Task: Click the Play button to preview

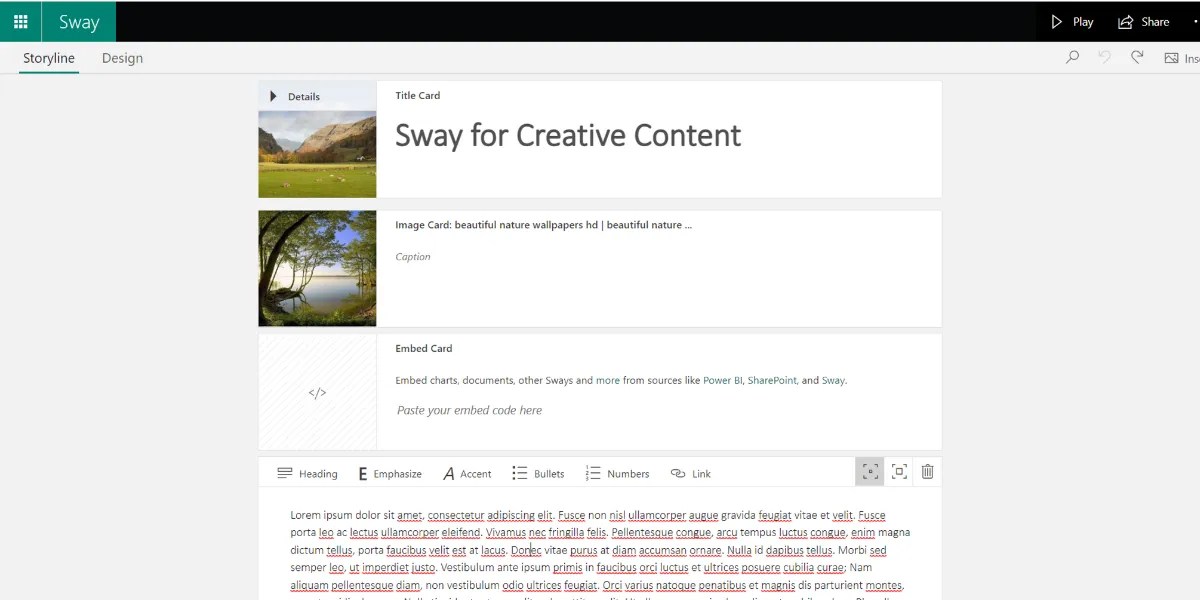Action: 1071,21
